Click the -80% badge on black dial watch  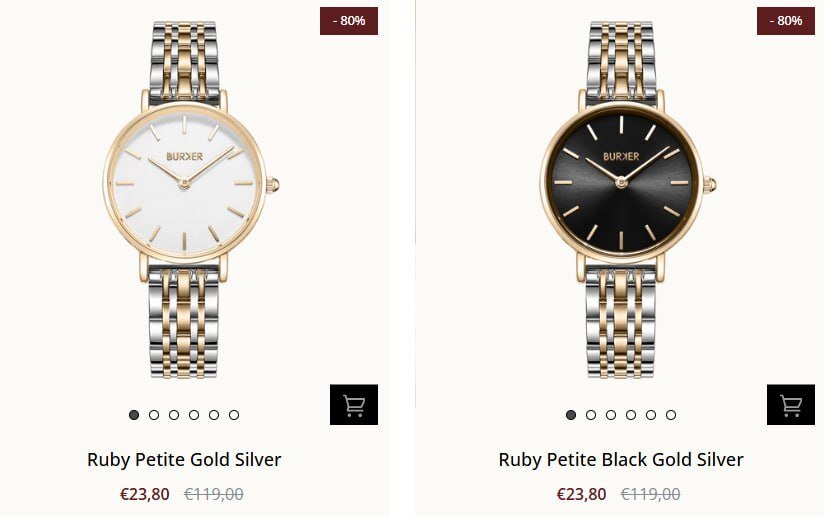tap(785, 20)
